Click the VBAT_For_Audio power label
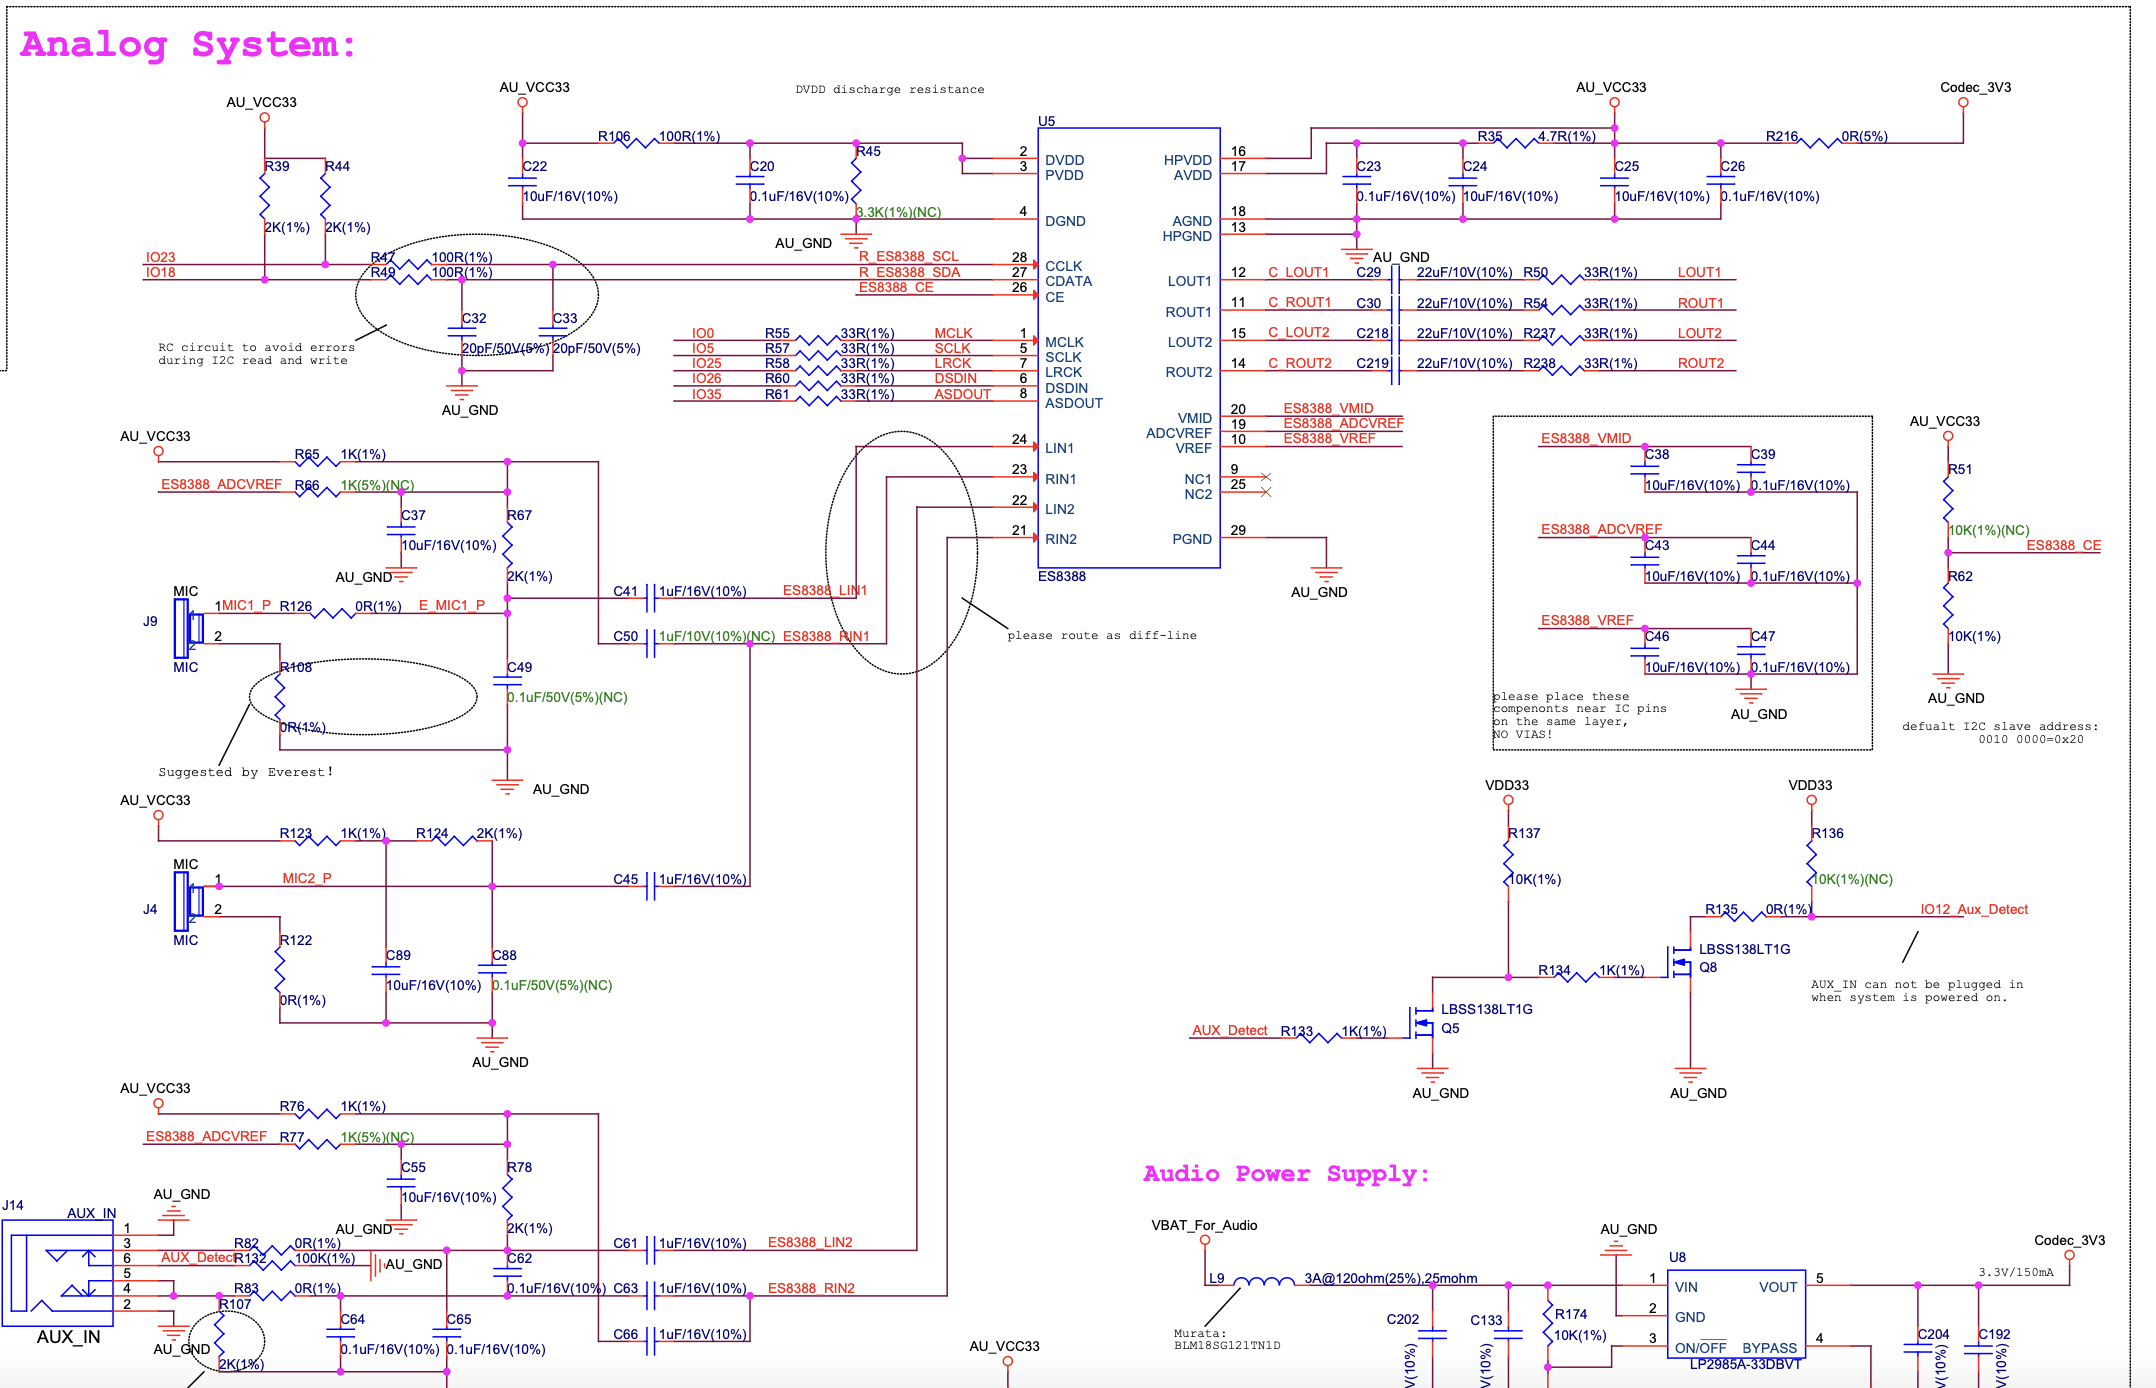Screen dimensions: 2156x1388 click(x=1204, y=1225)
